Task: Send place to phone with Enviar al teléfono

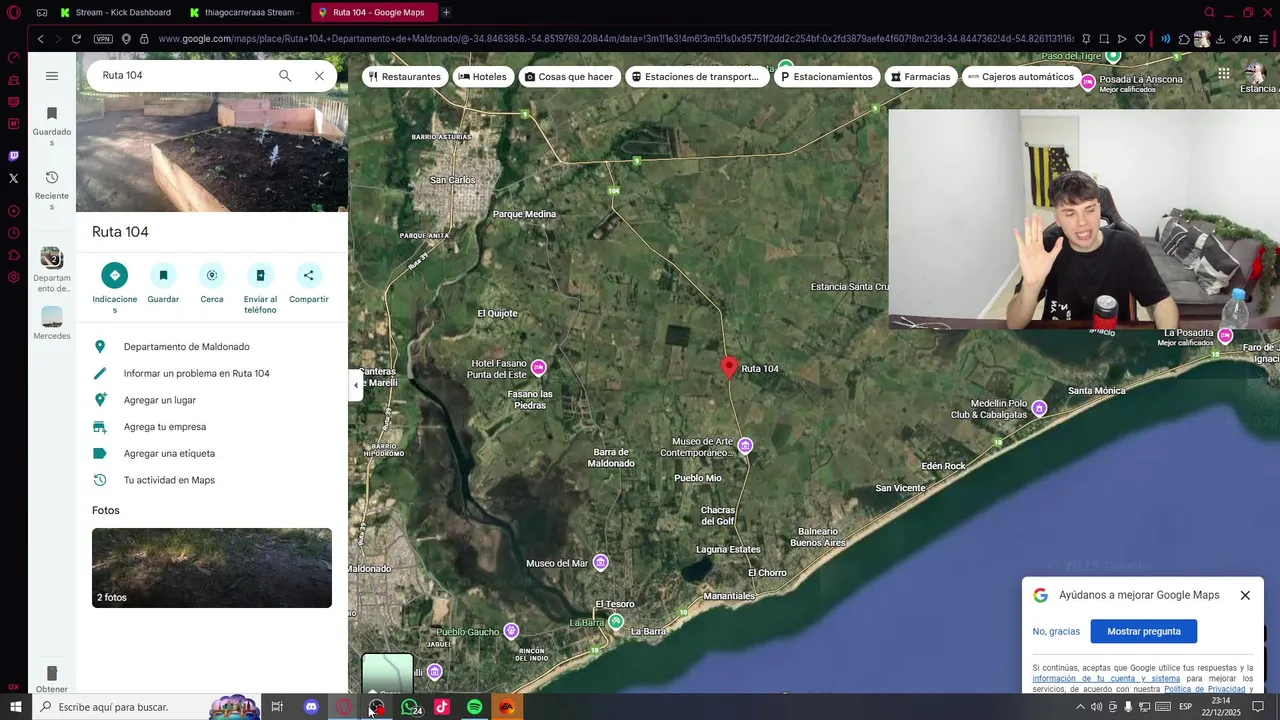Action: coord(260,275)
